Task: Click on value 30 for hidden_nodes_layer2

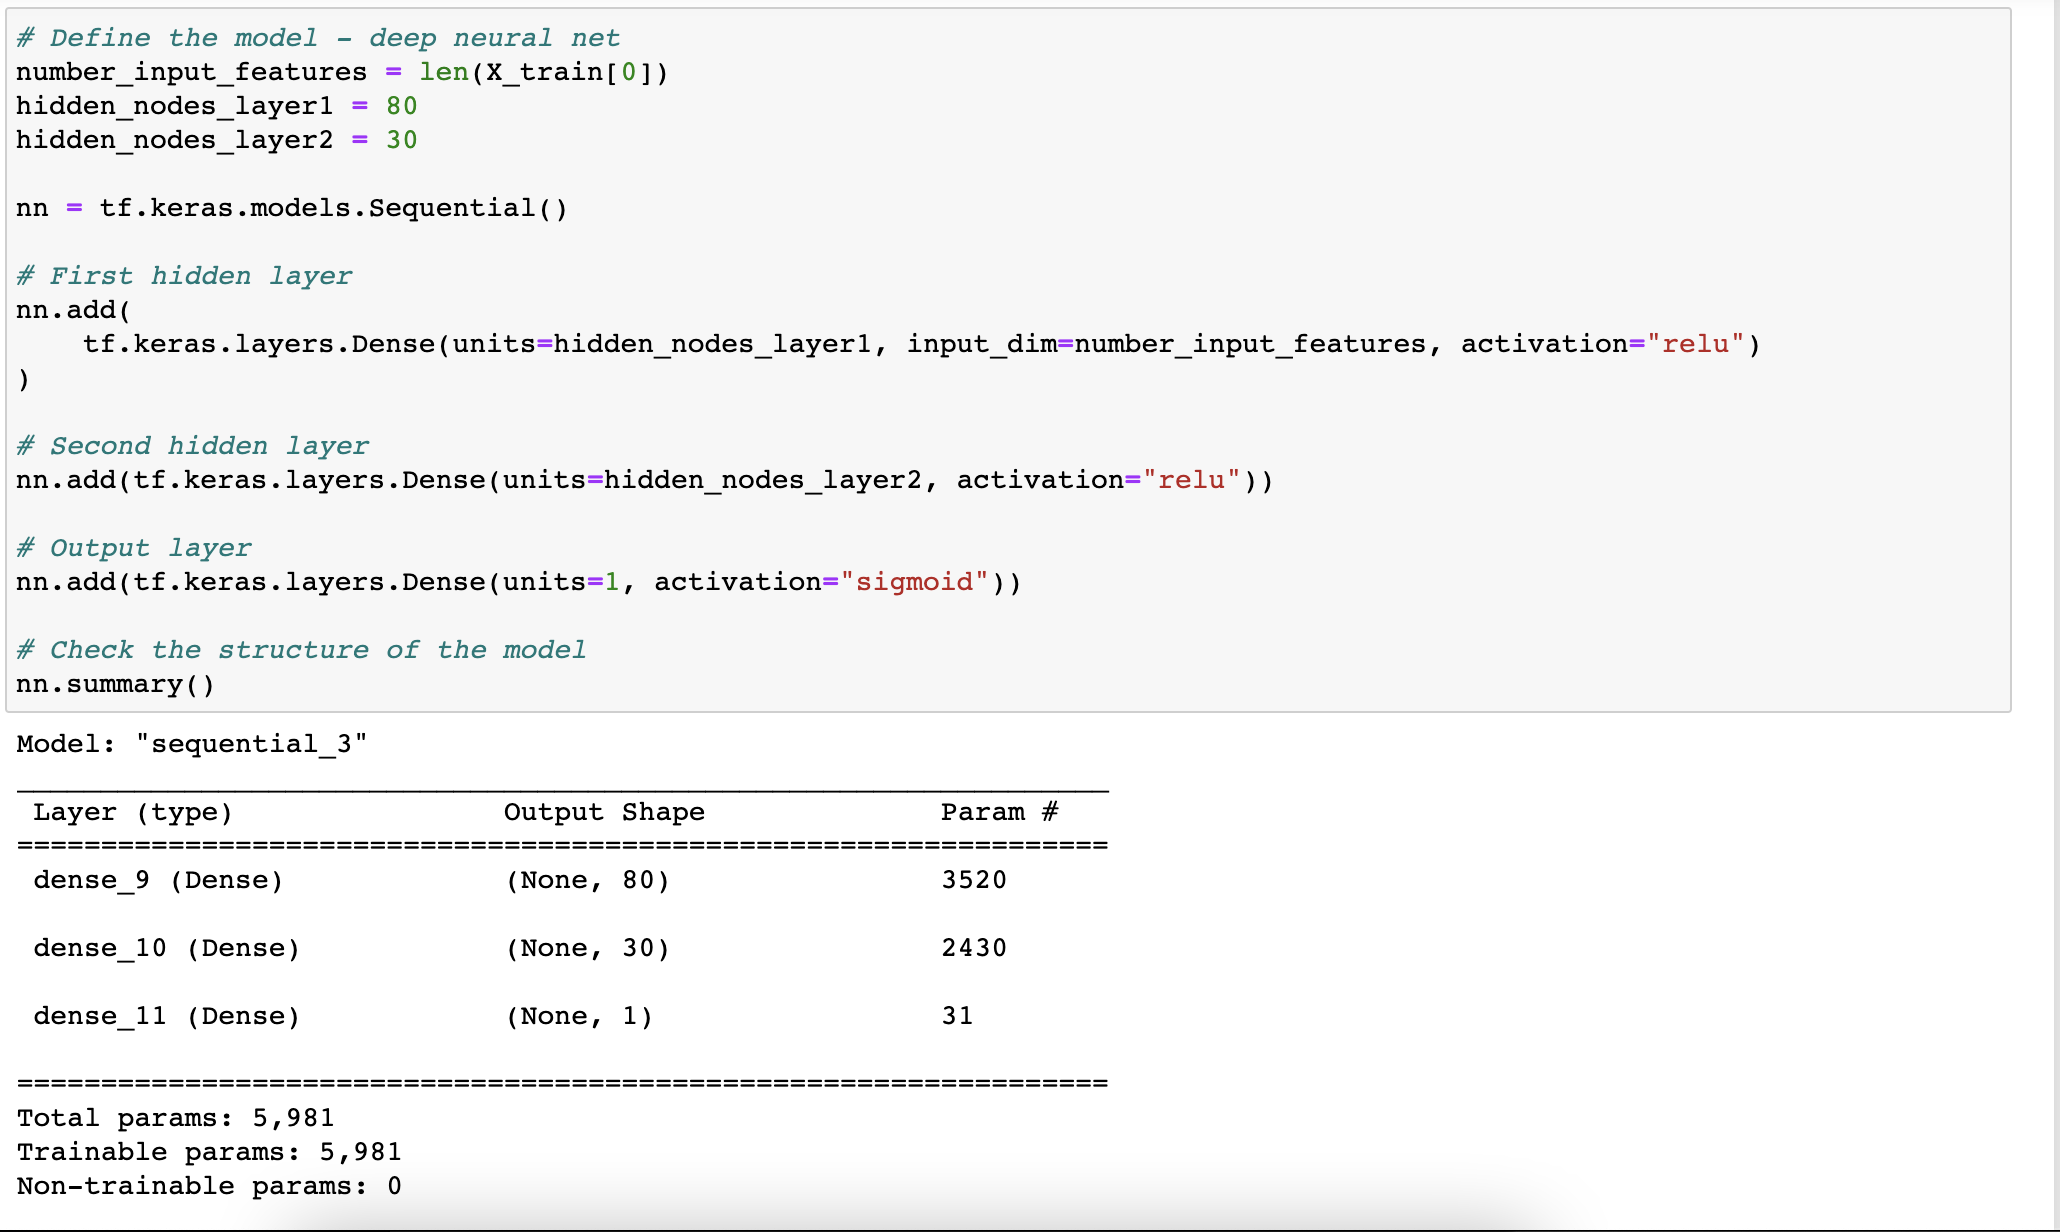Action: coord(401,140)
